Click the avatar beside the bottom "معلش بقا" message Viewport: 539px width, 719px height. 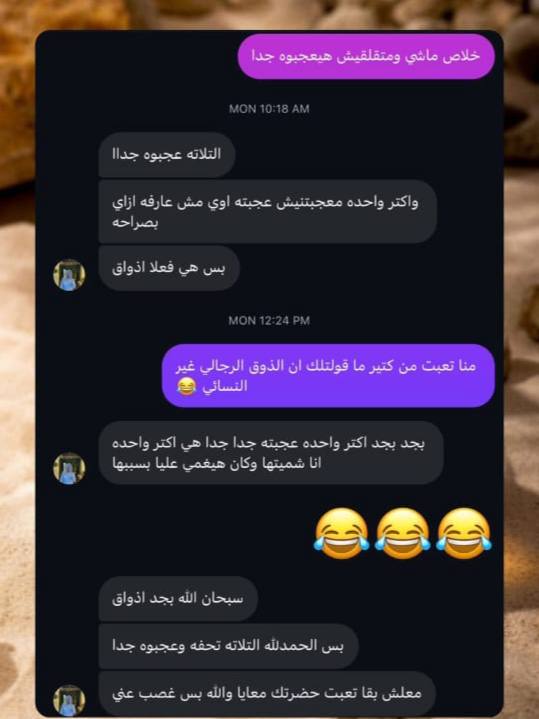[x=69, y=700]
